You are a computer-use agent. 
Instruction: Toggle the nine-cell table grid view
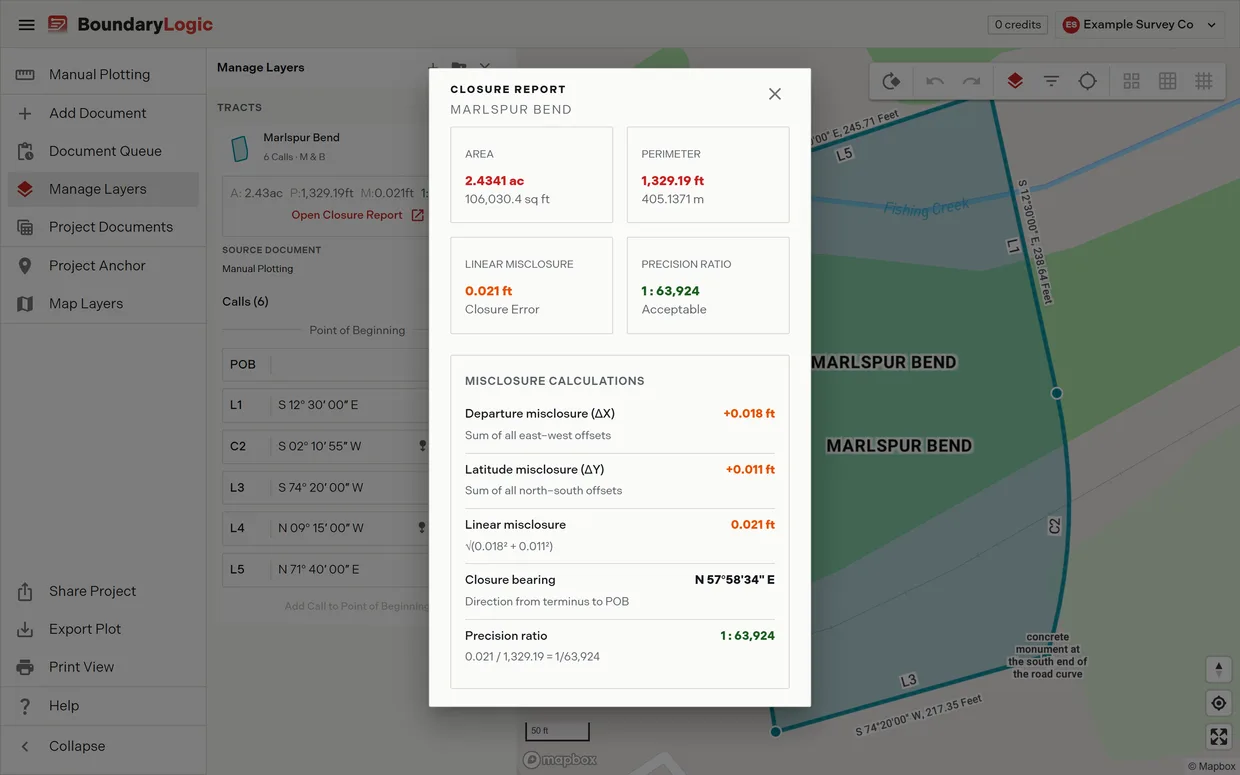point(1167,82)
